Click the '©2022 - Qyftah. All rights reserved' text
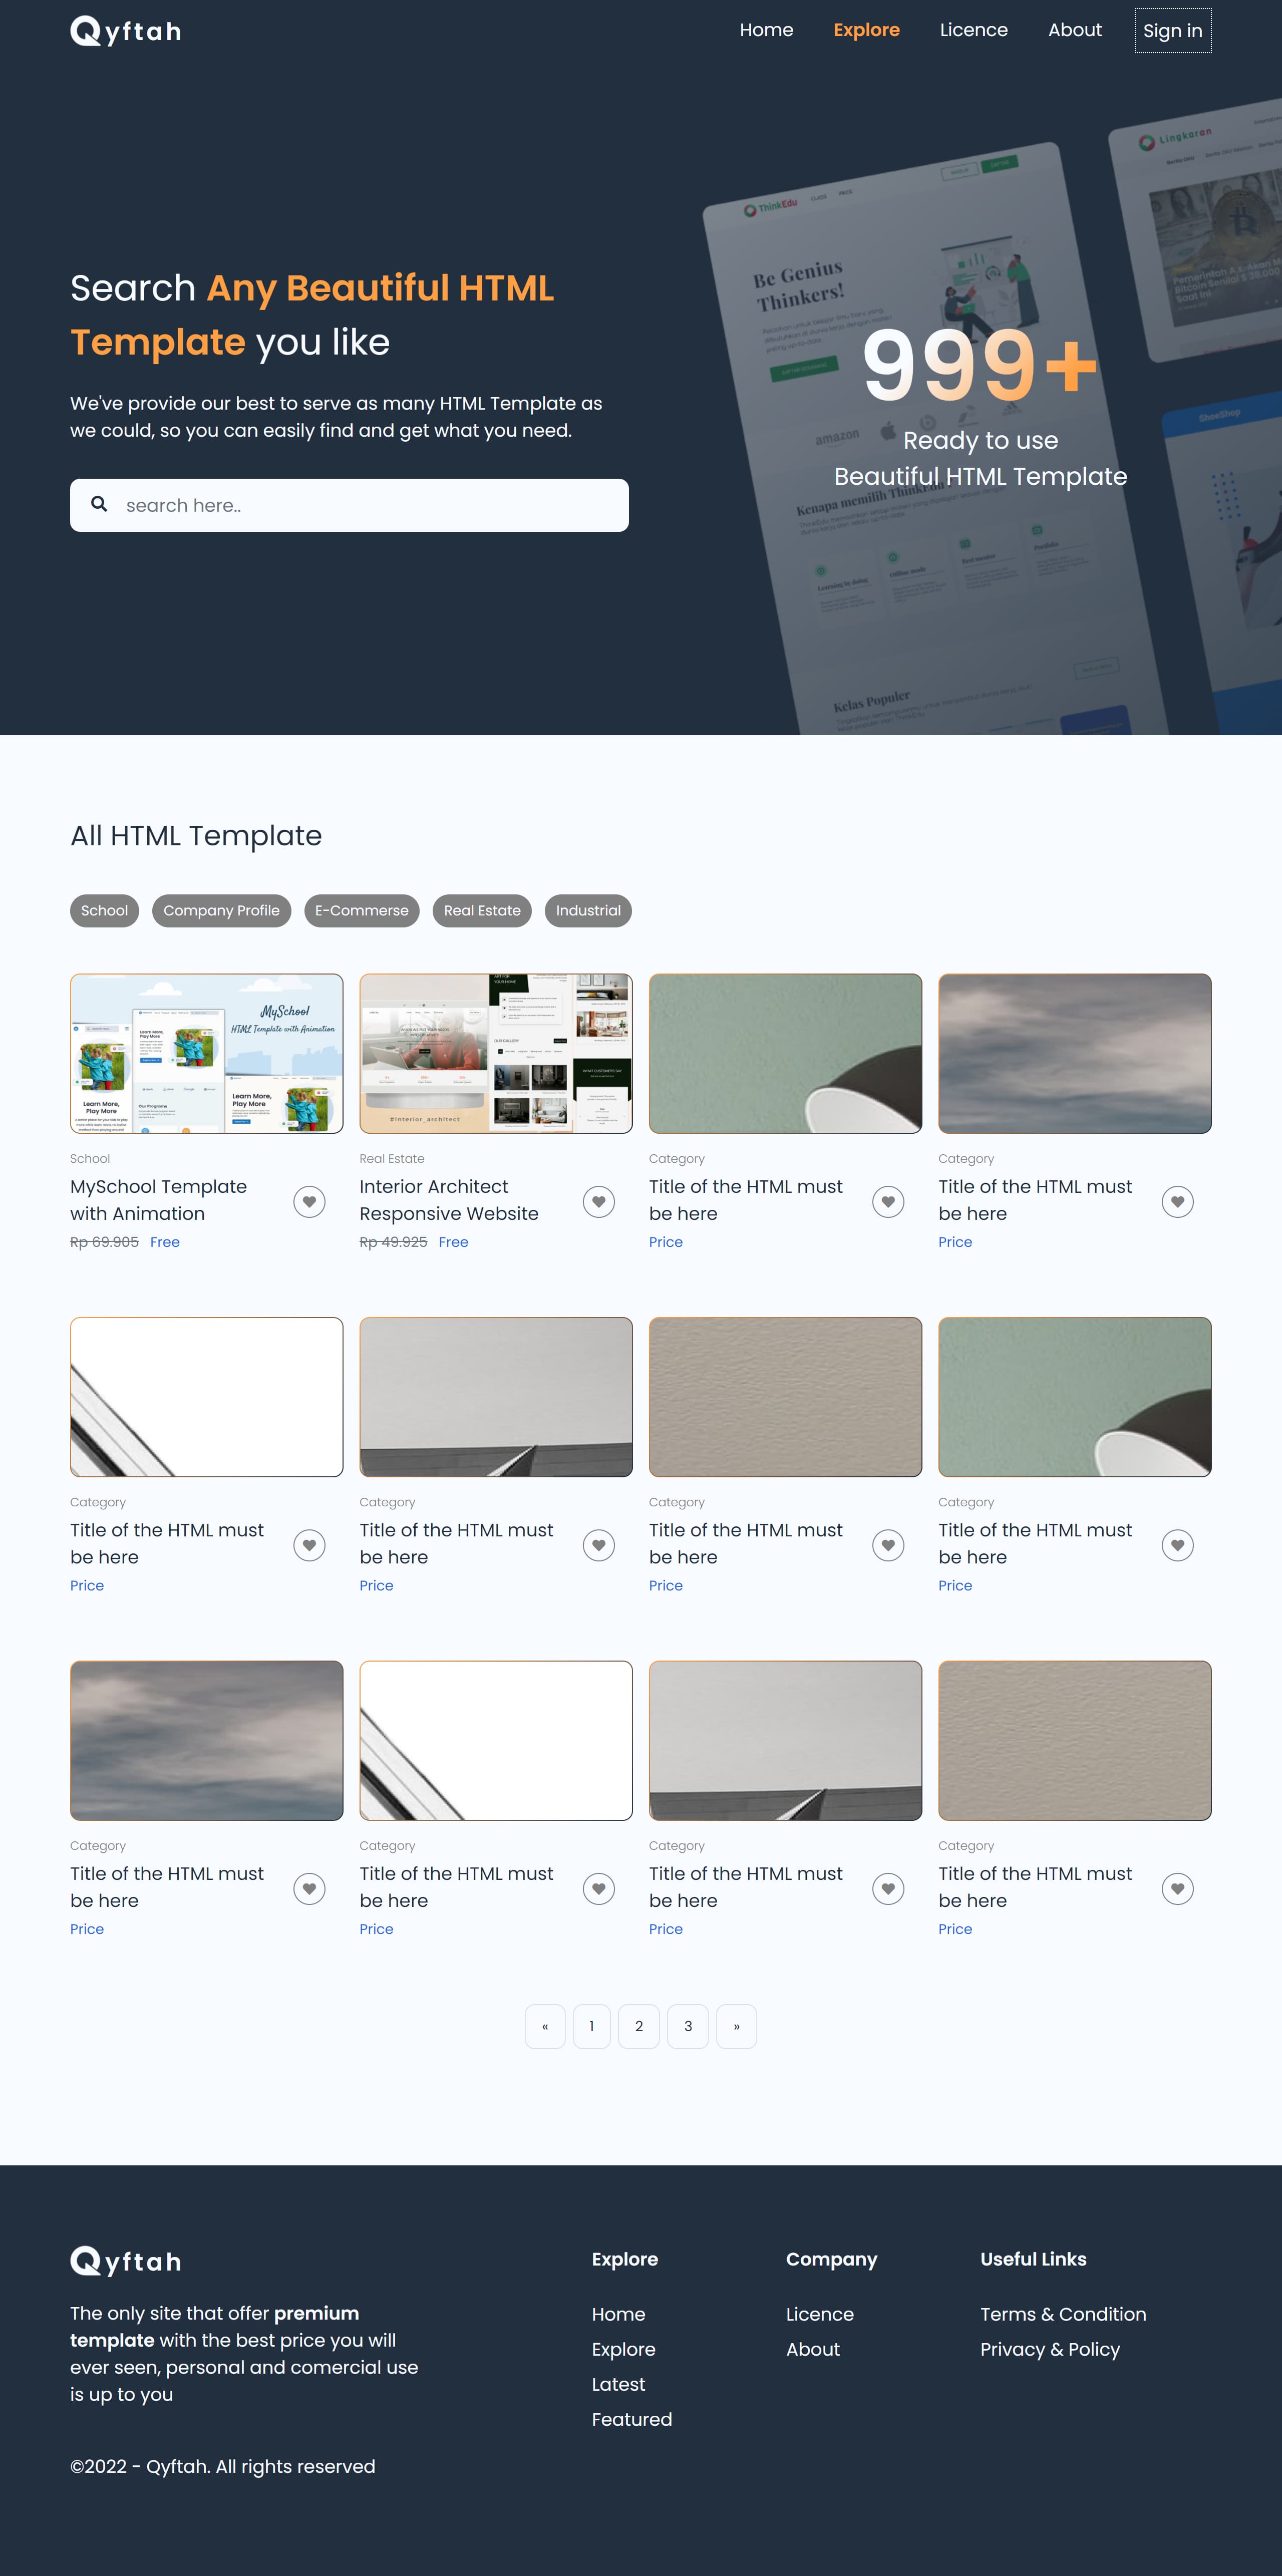Screen dimensions: 1282x2576 (x=223, y=2466)
